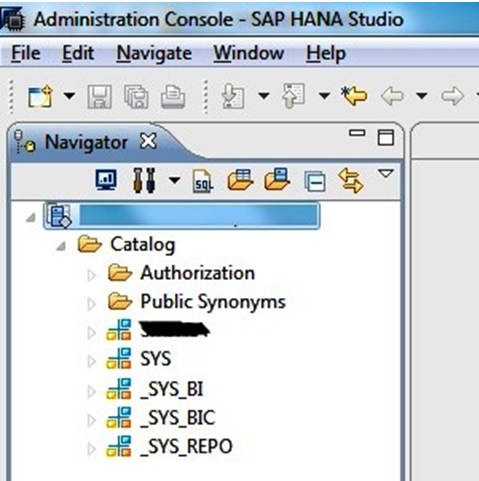479x481 pixels.
Task: Toggle Link with Editor arrows icon
Action: 351,180
